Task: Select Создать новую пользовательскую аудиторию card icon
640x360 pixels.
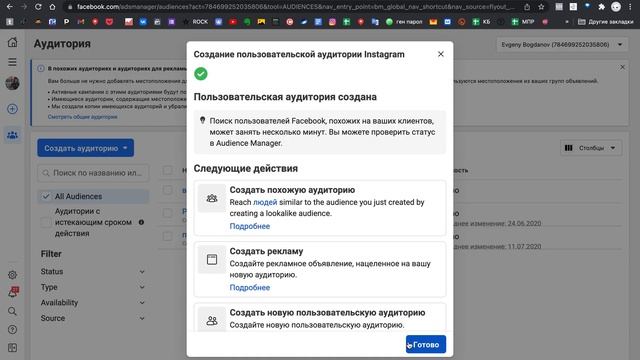Action: (x=212, y=320)
